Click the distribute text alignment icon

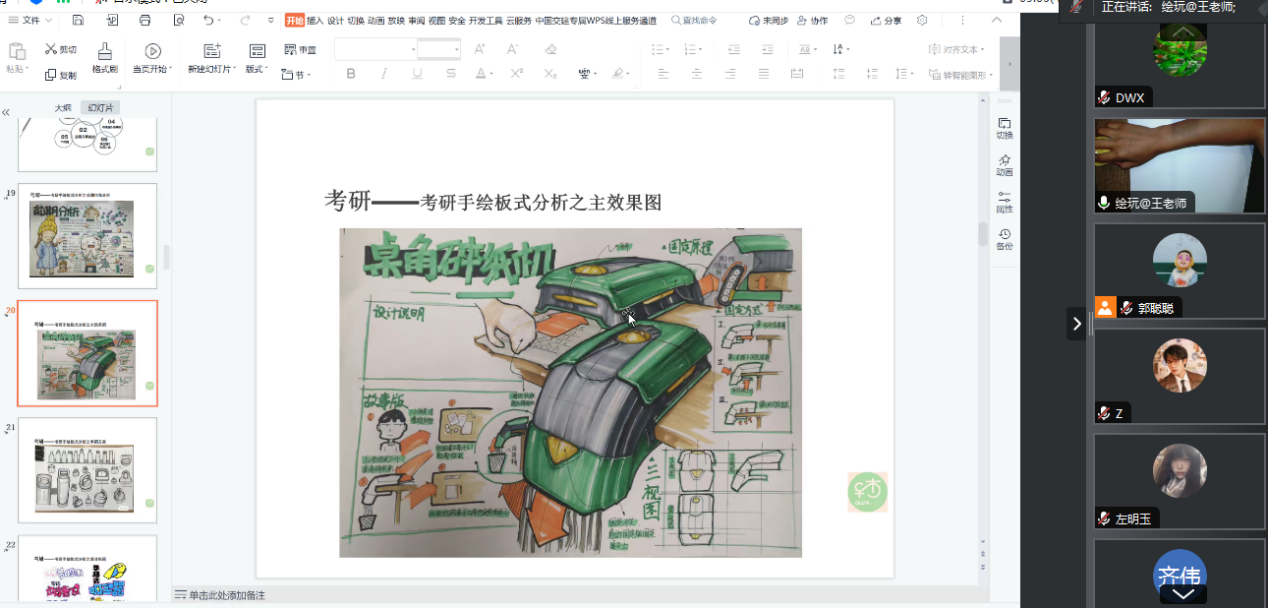coord(797,74)
